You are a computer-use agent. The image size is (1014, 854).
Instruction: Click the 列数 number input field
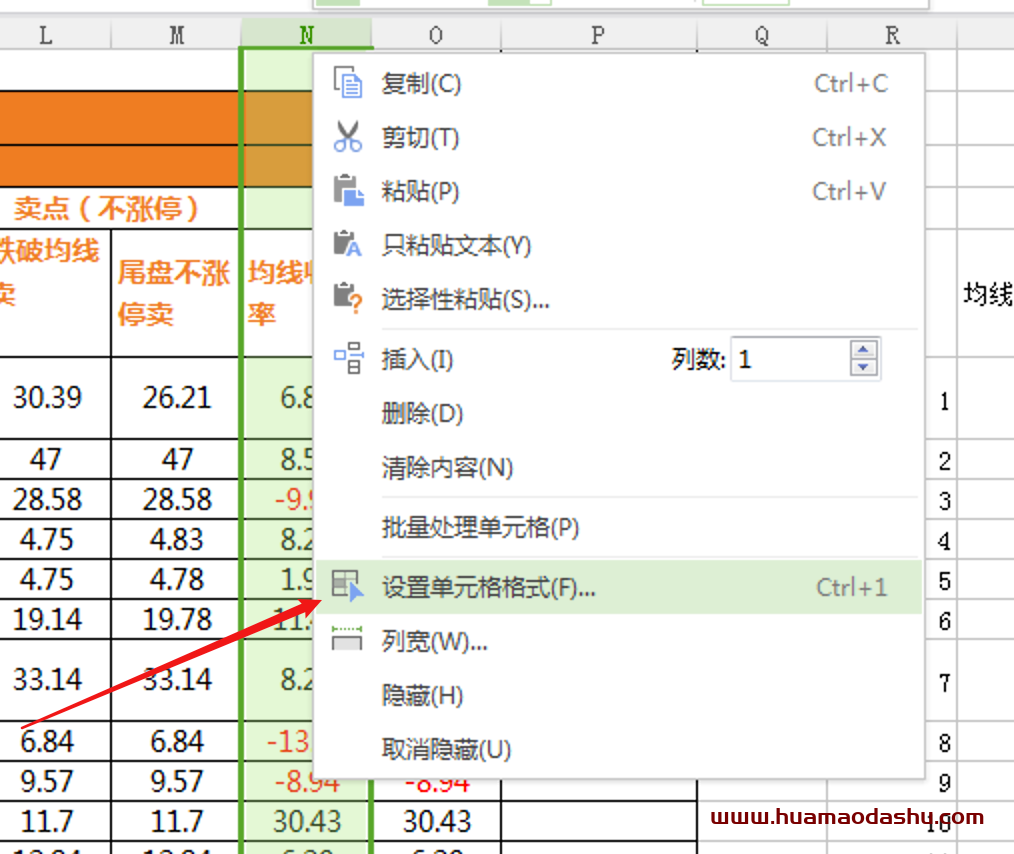pyautogui.click(x=792, y=359)
